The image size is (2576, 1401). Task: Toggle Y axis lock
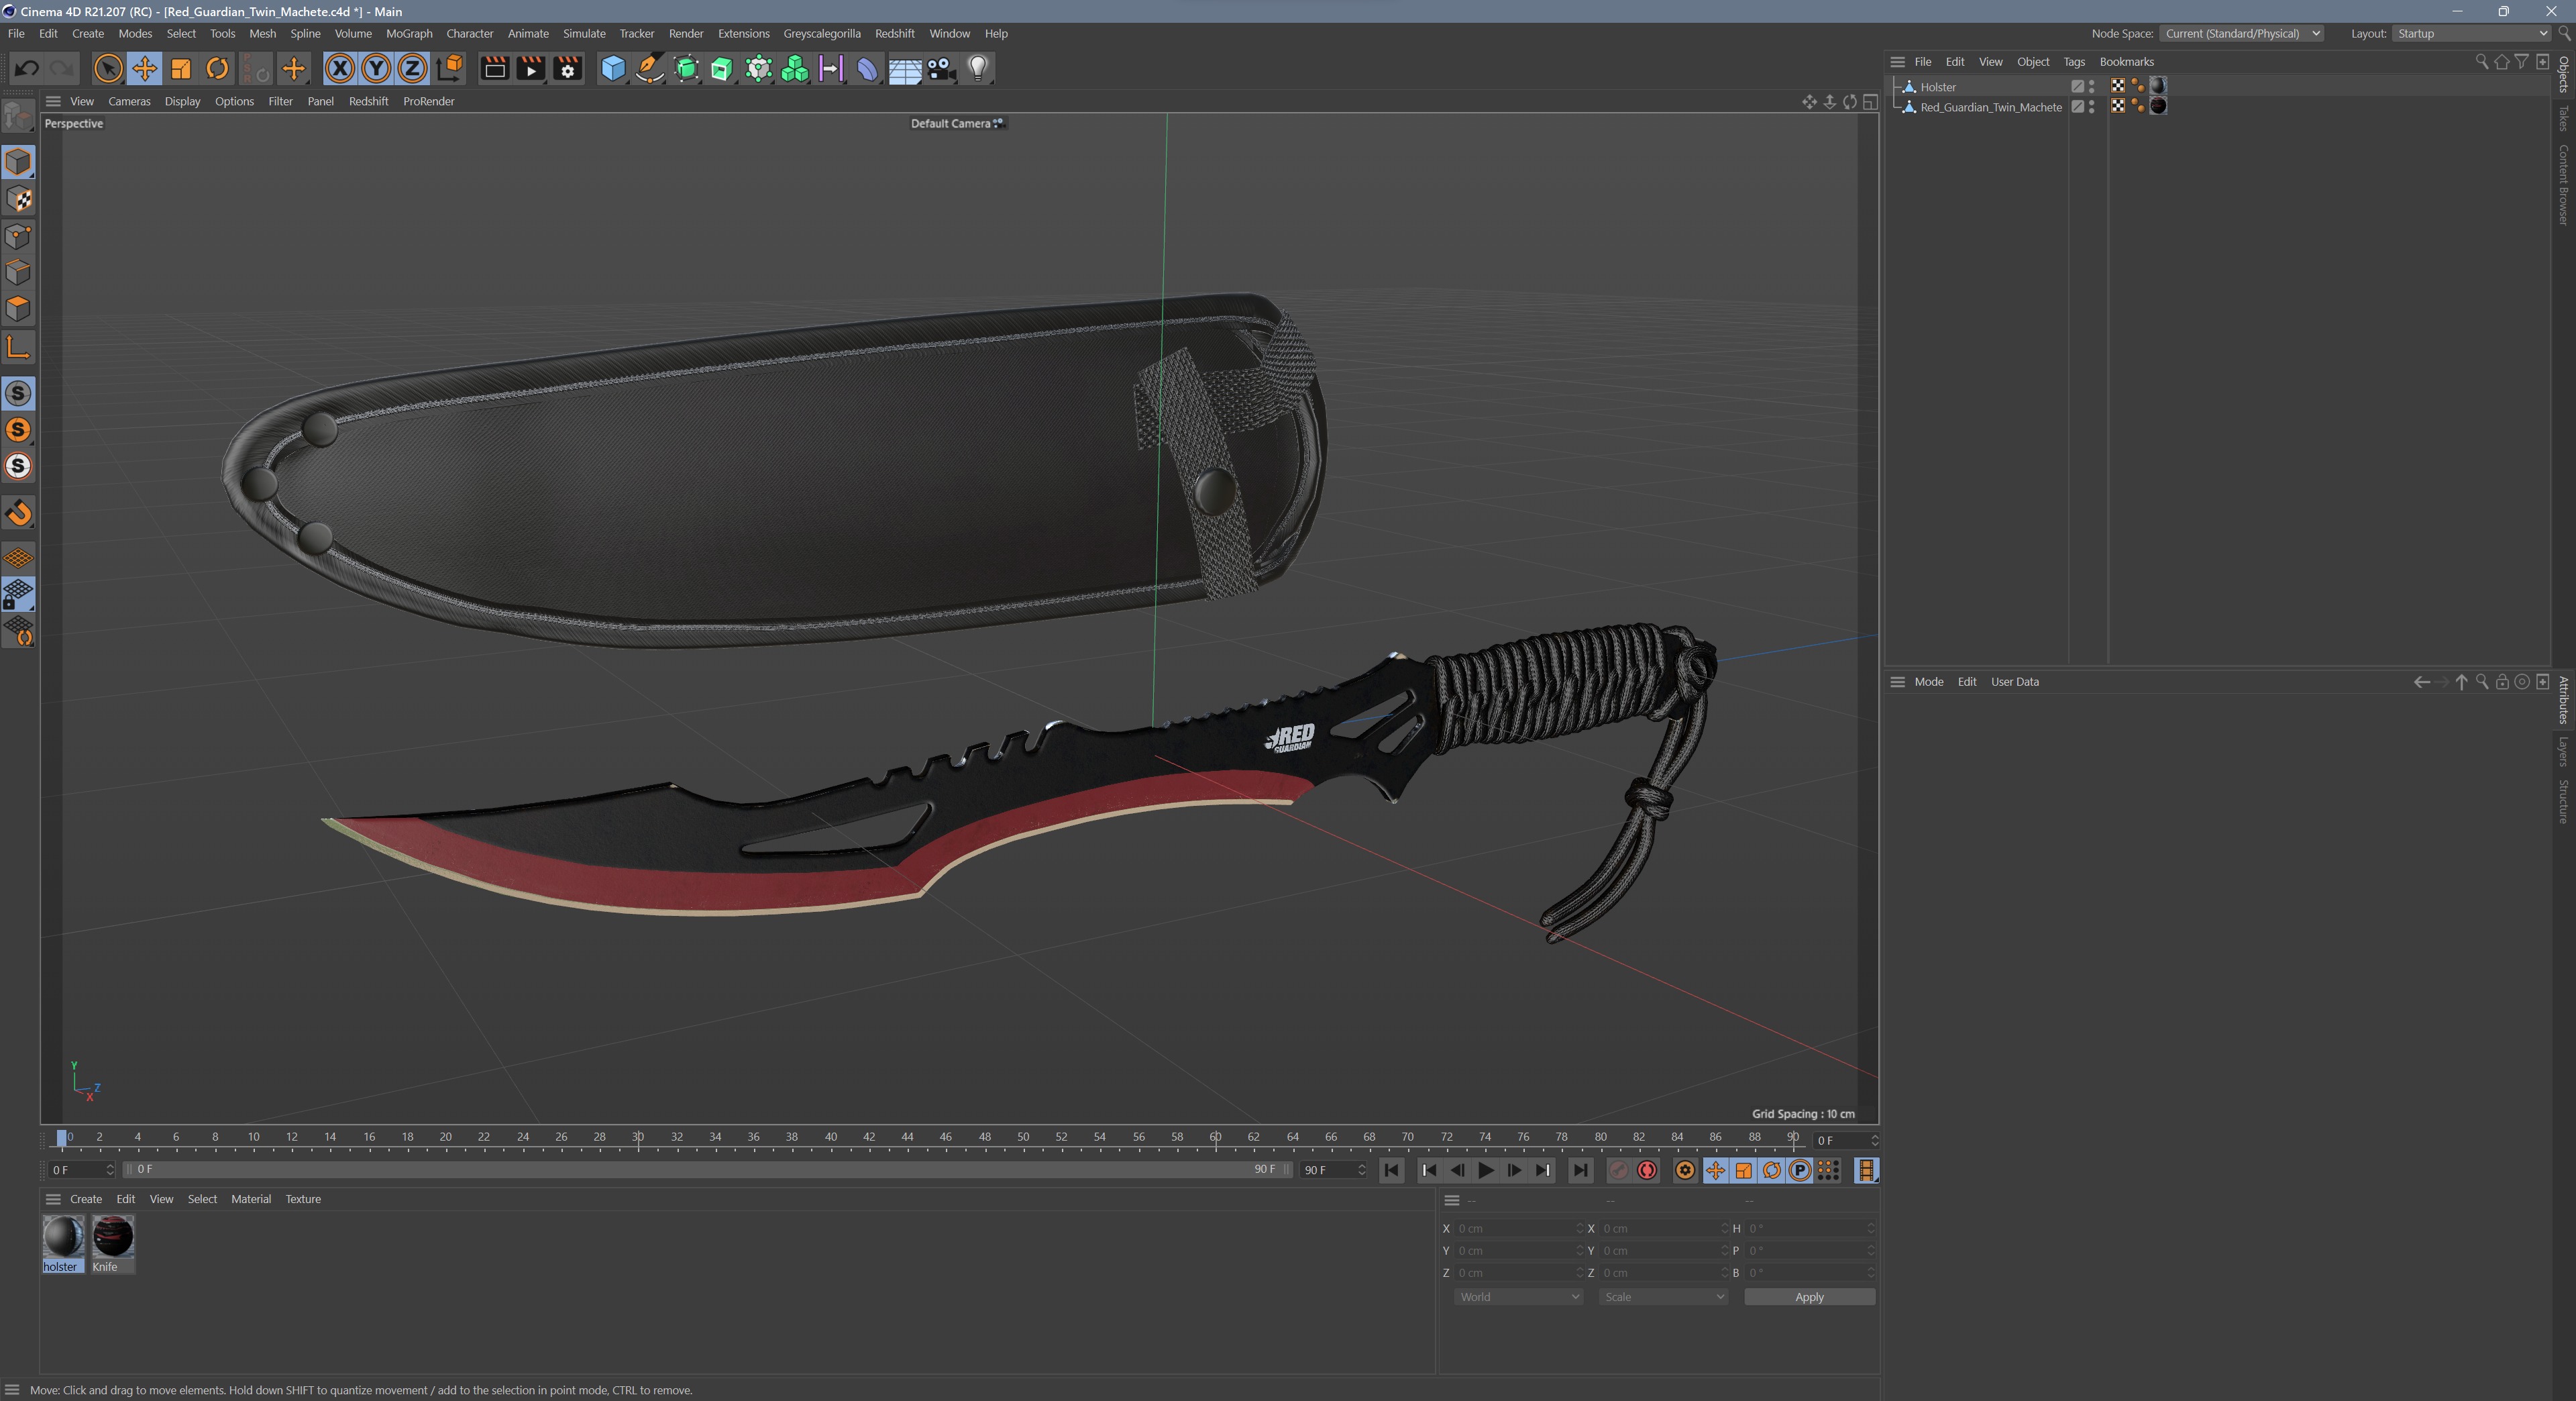point(376,68)
